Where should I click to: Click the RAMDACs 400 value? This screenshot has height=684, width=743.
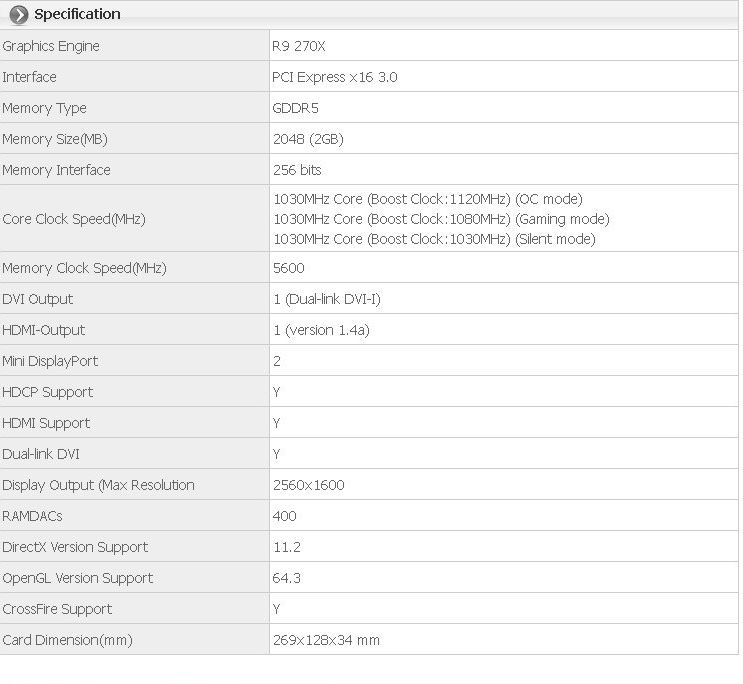284,516
